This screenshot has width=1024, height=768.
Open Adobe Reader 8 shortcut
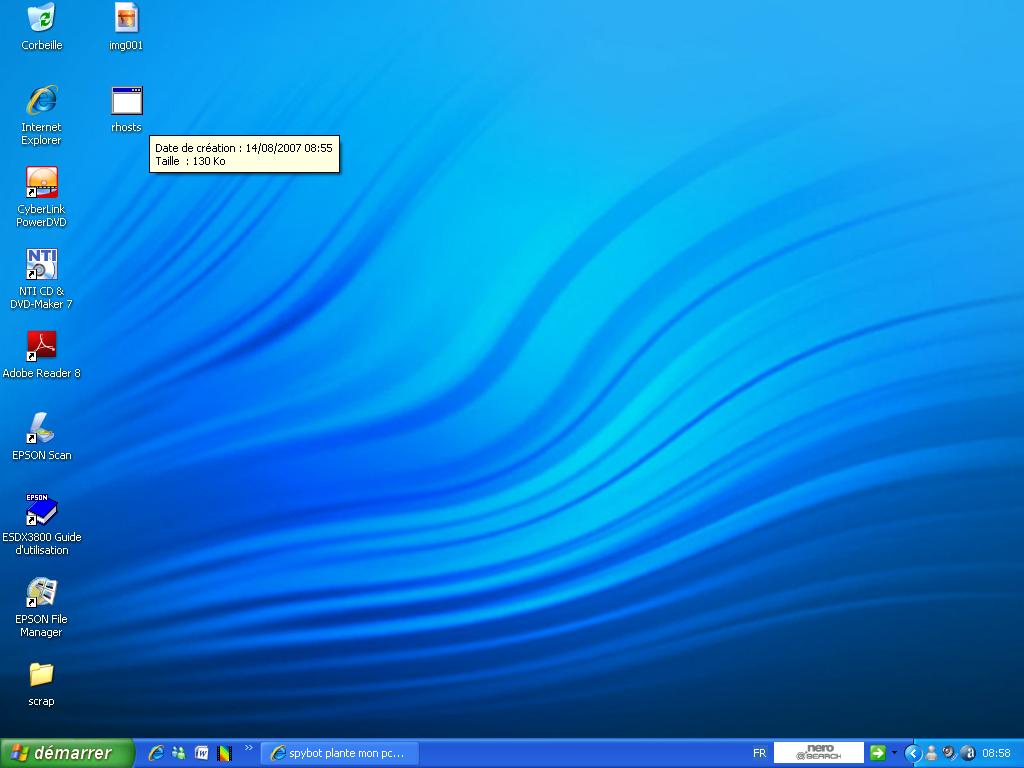pyautogui.click(x=42, y=346)
